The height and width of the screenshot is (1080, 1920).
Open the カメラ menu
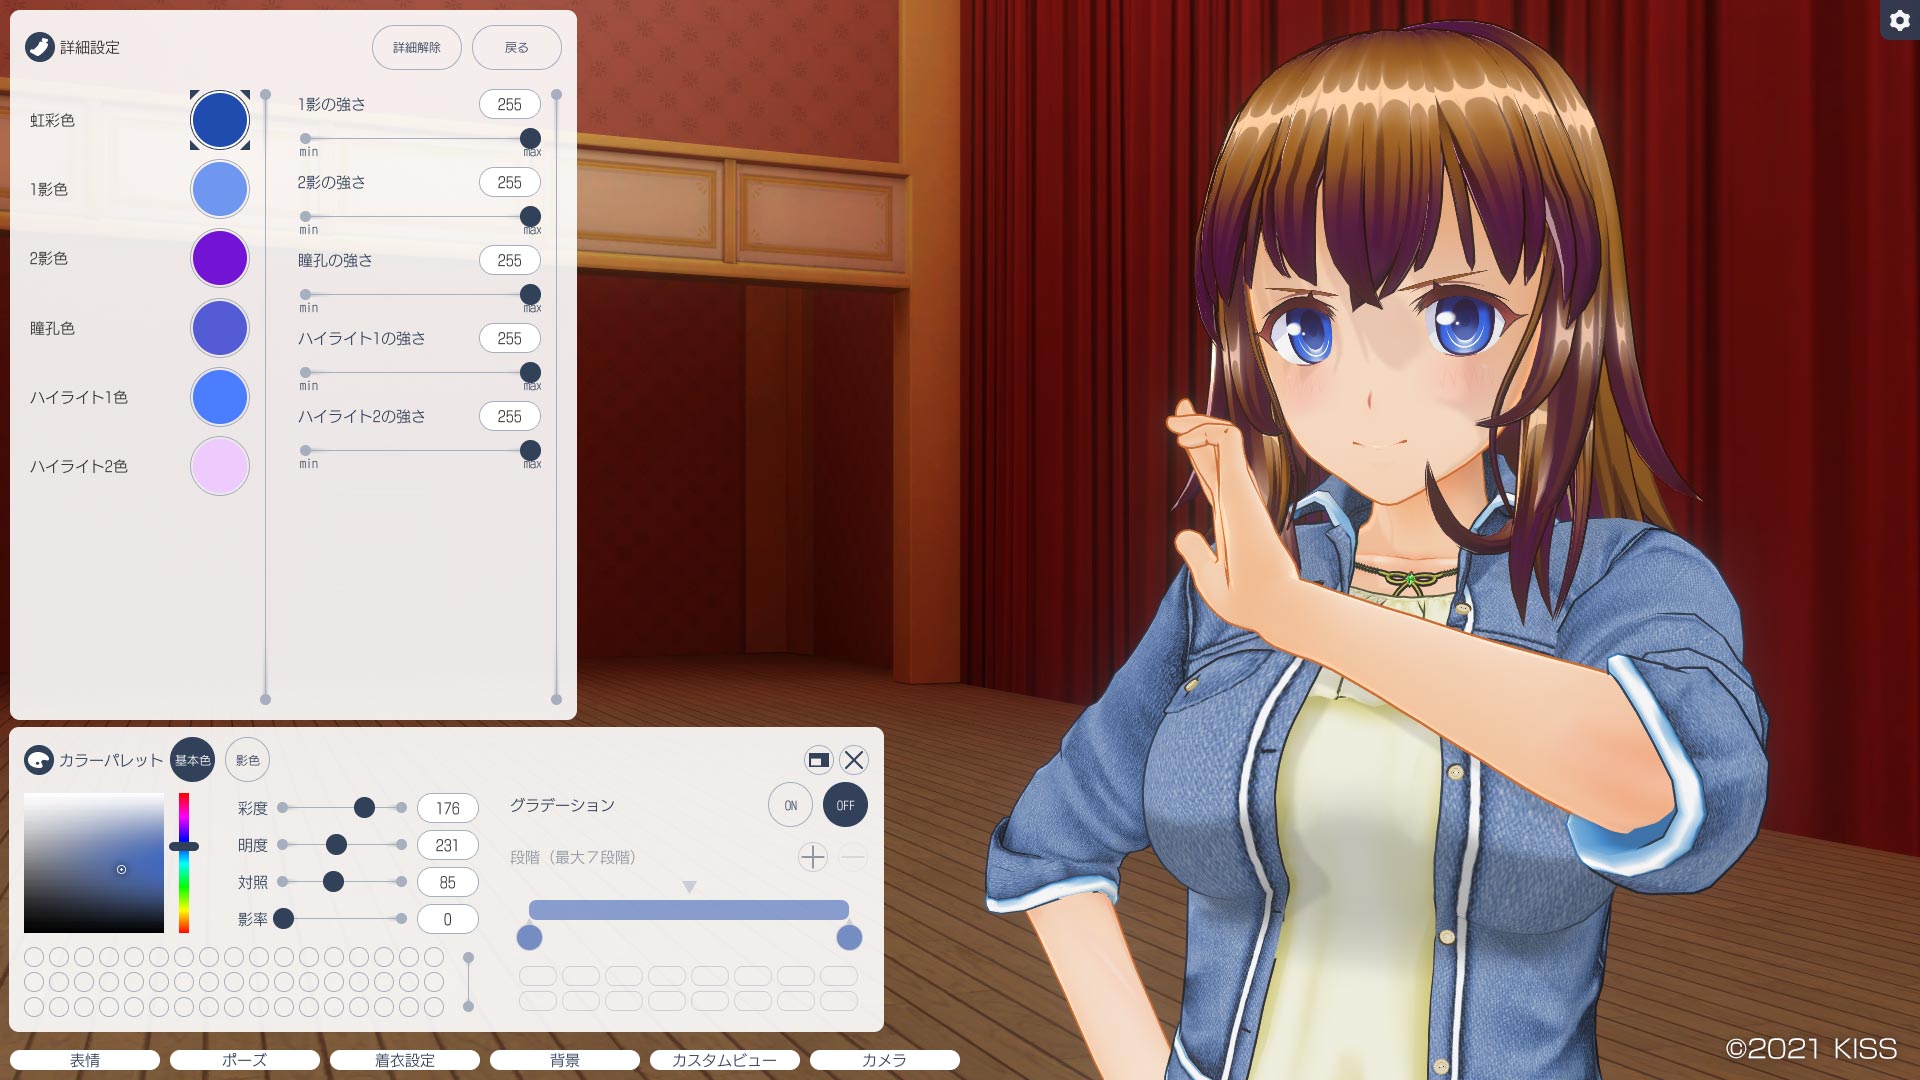(885, 1060)
